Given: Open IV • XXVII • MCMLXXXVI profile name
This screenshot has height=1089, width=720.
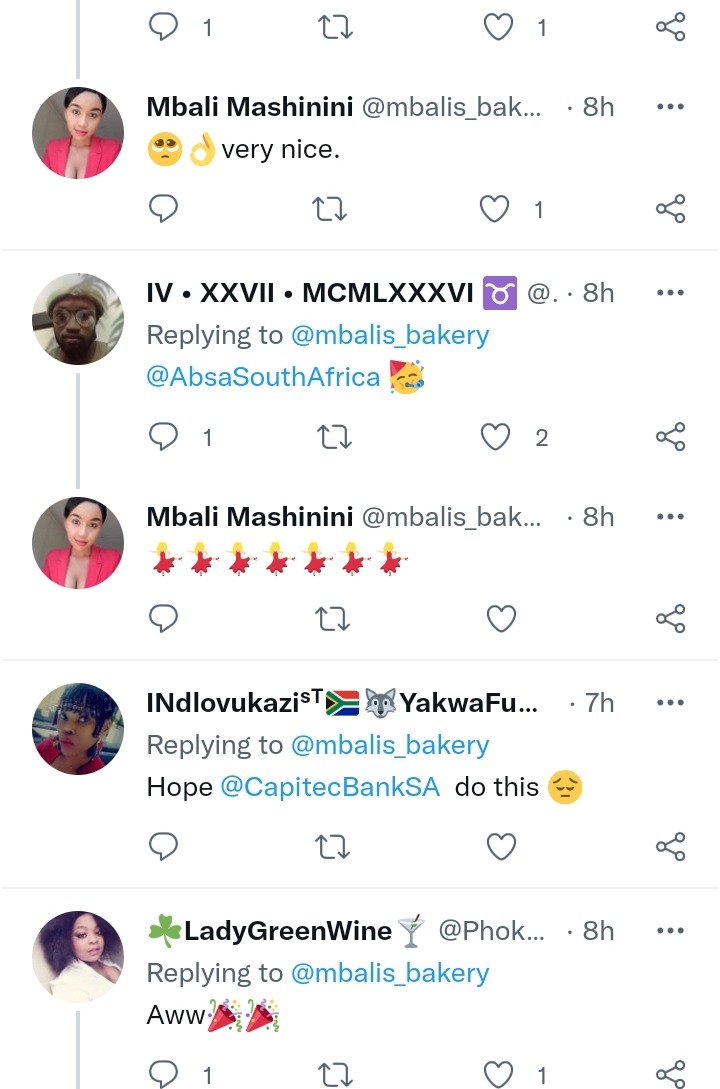Looking at the screenshot, I should tap(310, 293).
